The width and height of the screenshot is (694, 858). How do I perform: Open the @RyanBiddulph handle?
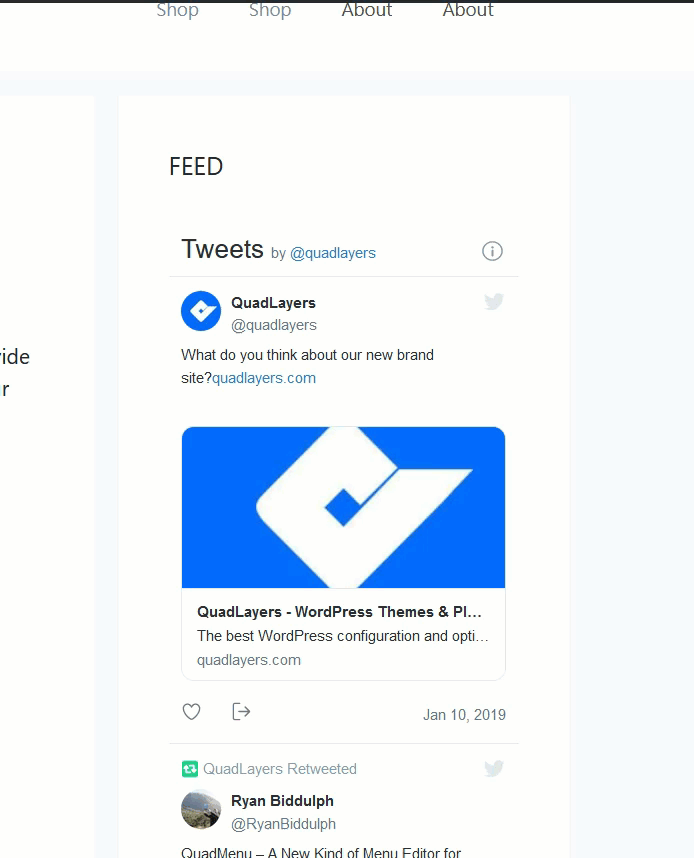(283, 824)
